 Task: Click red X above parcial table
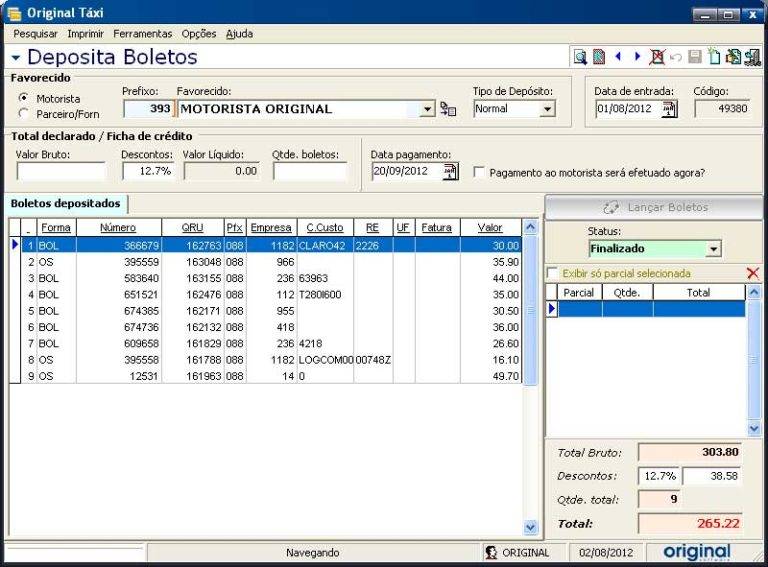pyautogui.click(x=753, y=273)
